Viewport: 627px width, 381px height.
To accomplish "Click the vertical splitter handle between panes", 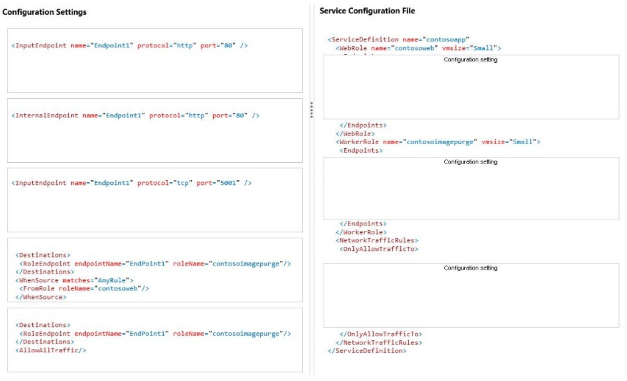I will point(312,110).
